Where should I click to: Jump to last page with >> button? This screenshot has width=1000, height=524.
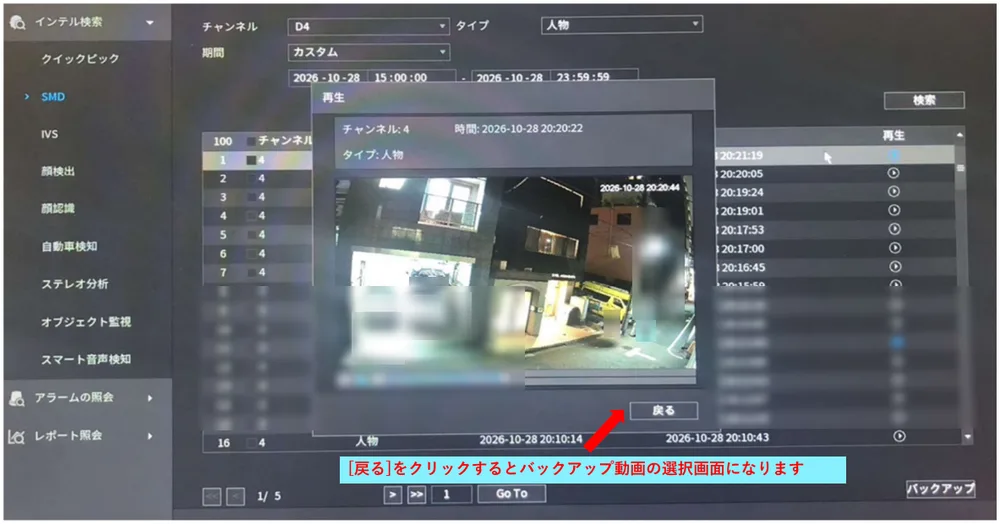click(x=416, y=494)
